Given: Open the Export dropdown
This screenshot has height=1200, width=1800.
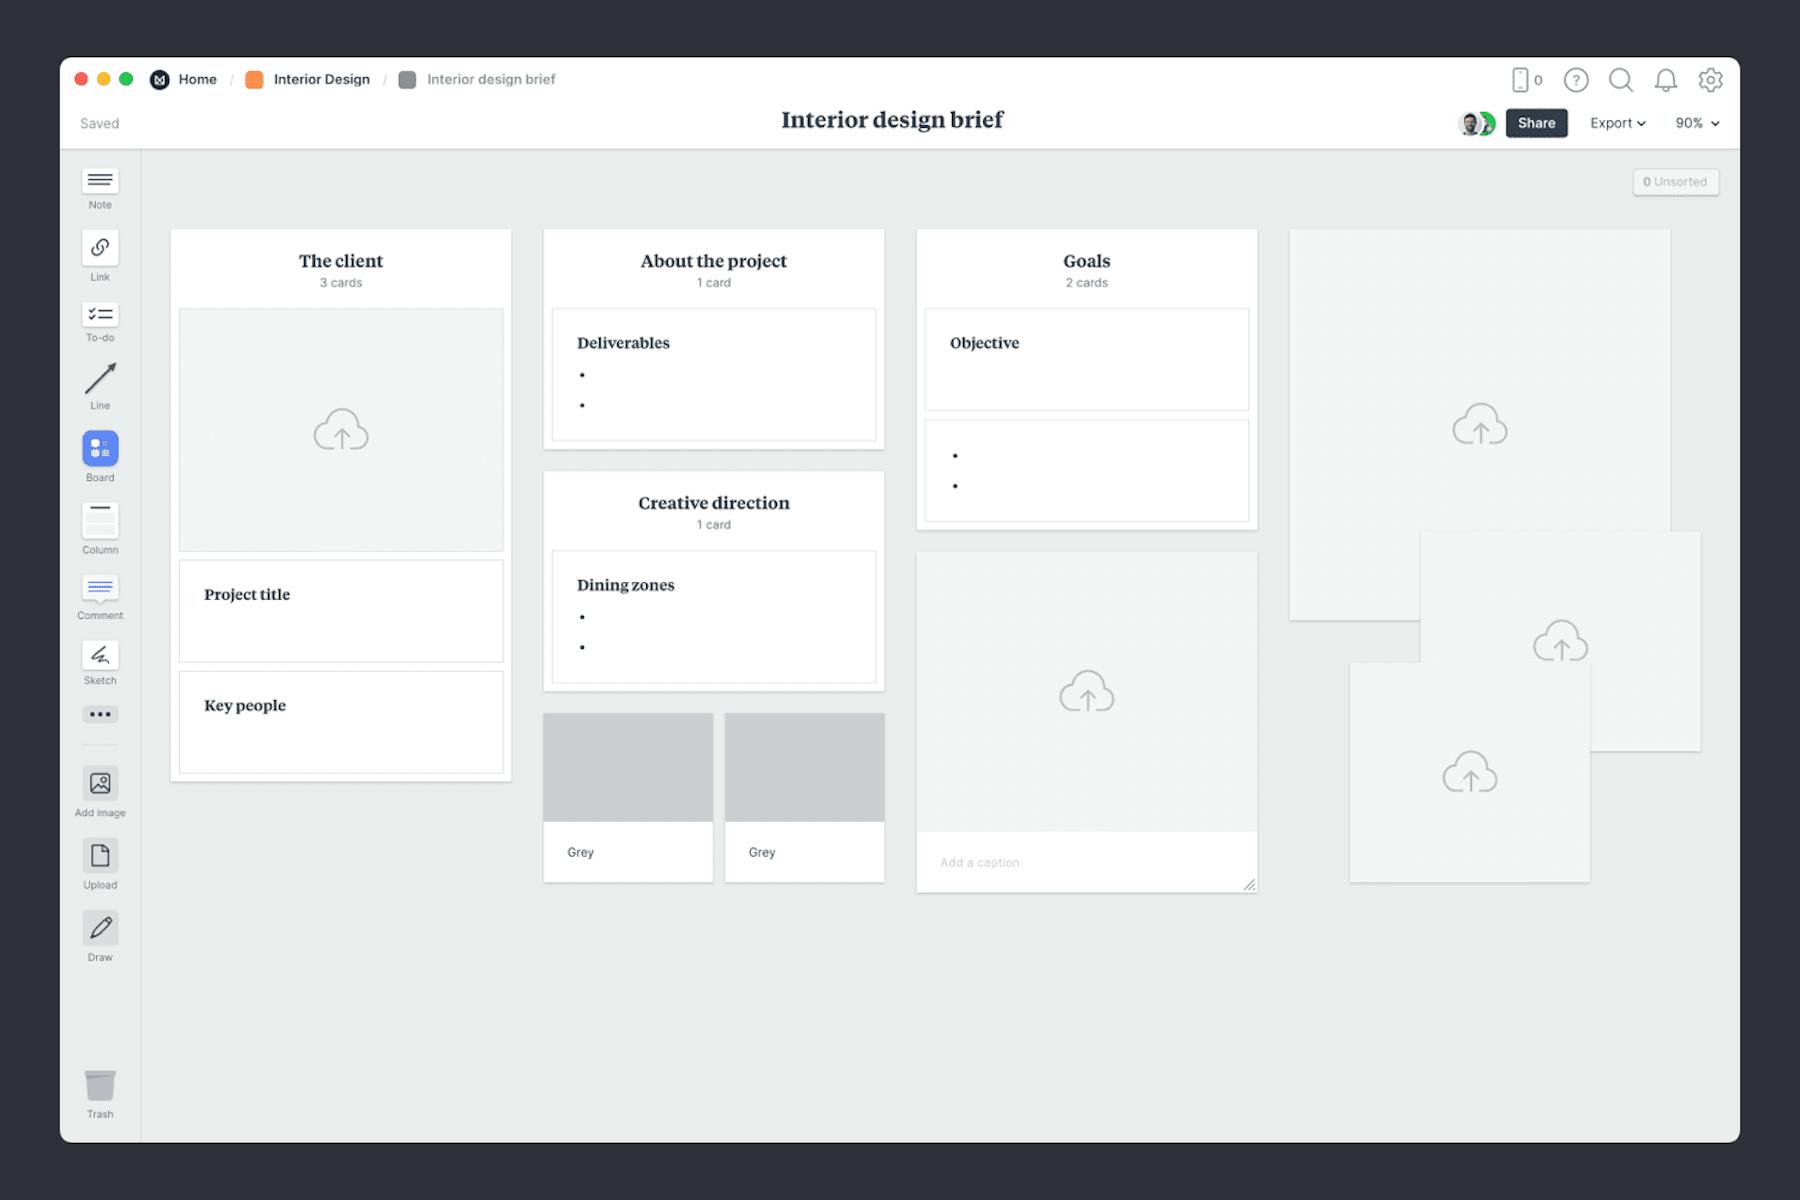Looking at the screenshot, I should [x=1616, y=123].
